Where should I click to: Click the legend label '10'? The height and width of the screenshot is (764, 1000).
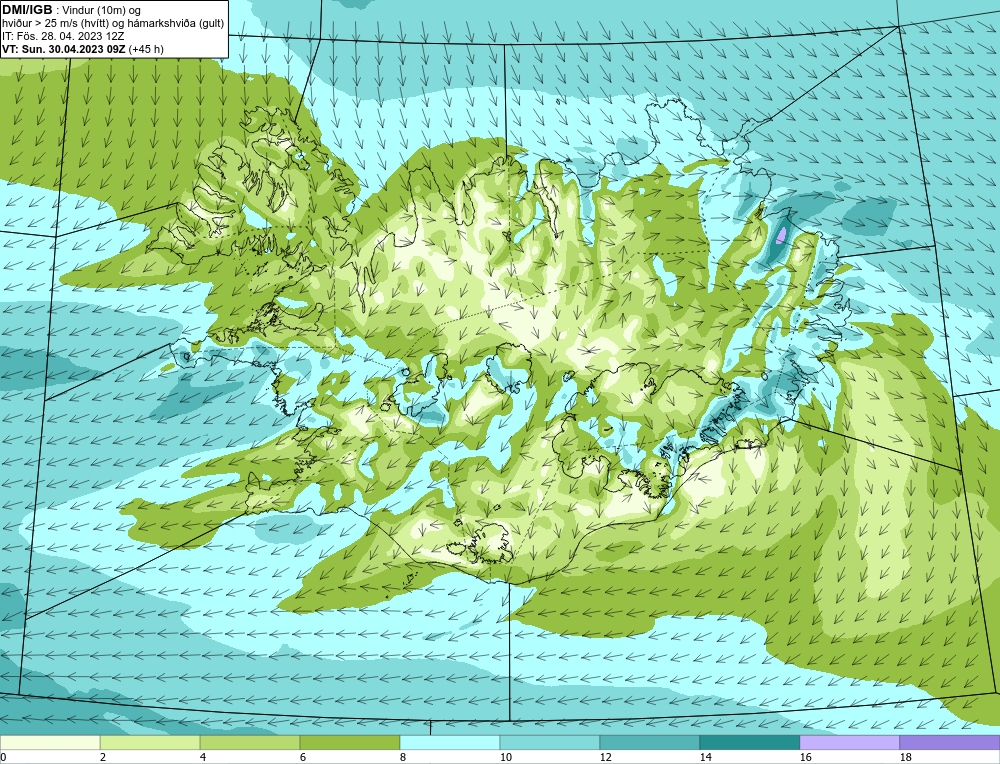(x=506, y=757)
